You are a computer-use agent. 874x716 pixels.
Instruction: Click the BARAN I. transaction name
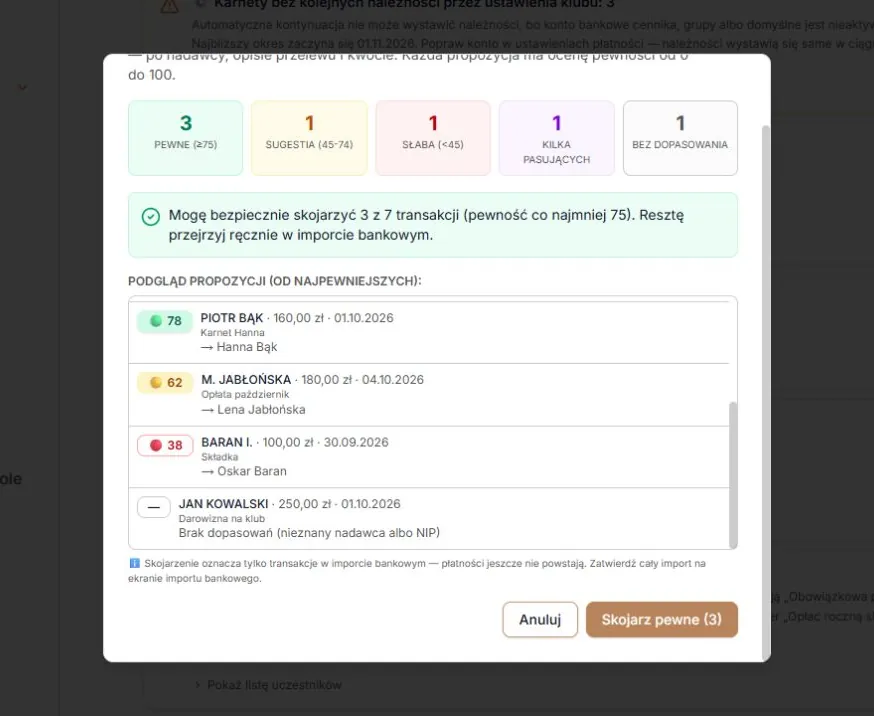(227, 442)
